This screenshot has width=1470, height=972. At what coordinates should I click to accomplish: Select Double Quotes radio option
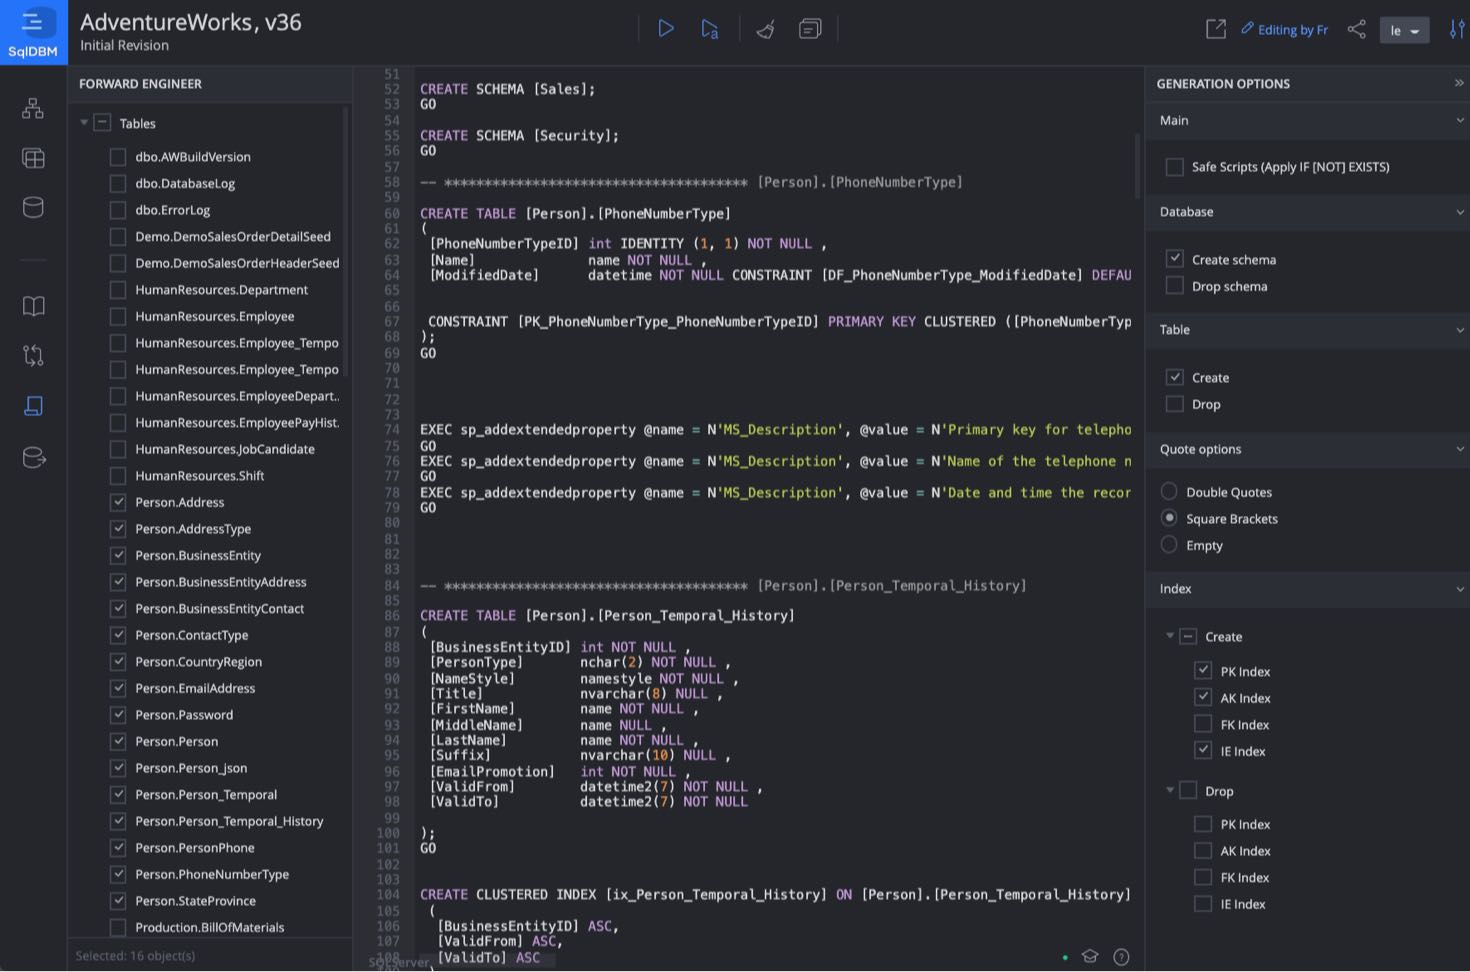[1169, 491]
